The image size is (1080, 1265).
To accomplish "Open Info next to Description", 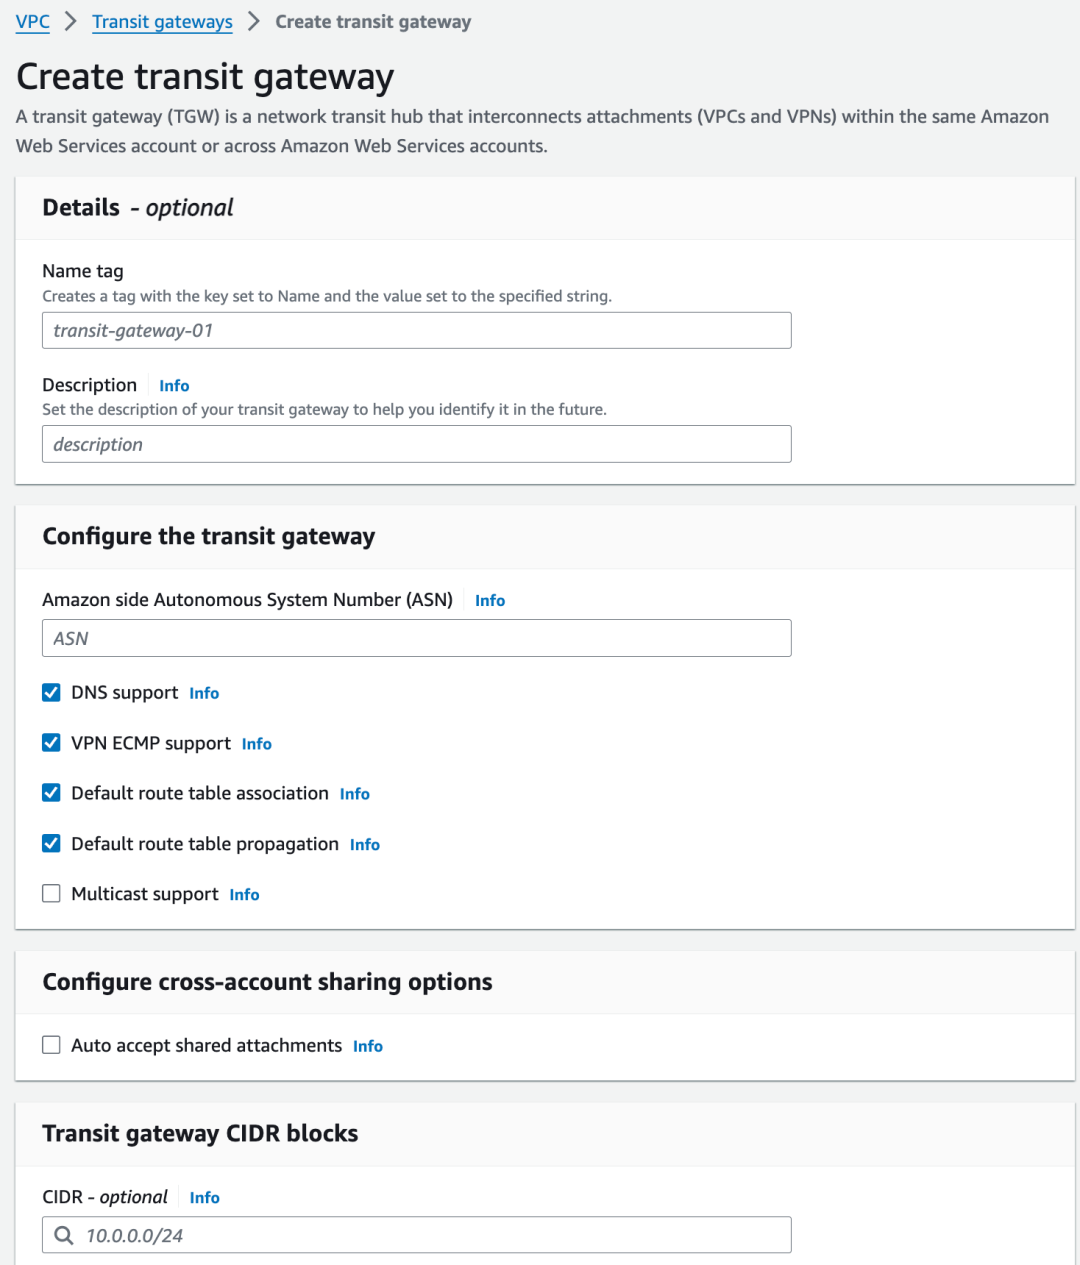I will pos(174,386).
